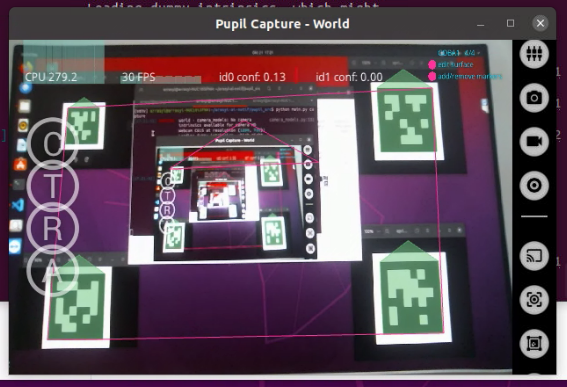Open the Video Source camera icon
Screen dimensions: 567x387
pos(534,98)
